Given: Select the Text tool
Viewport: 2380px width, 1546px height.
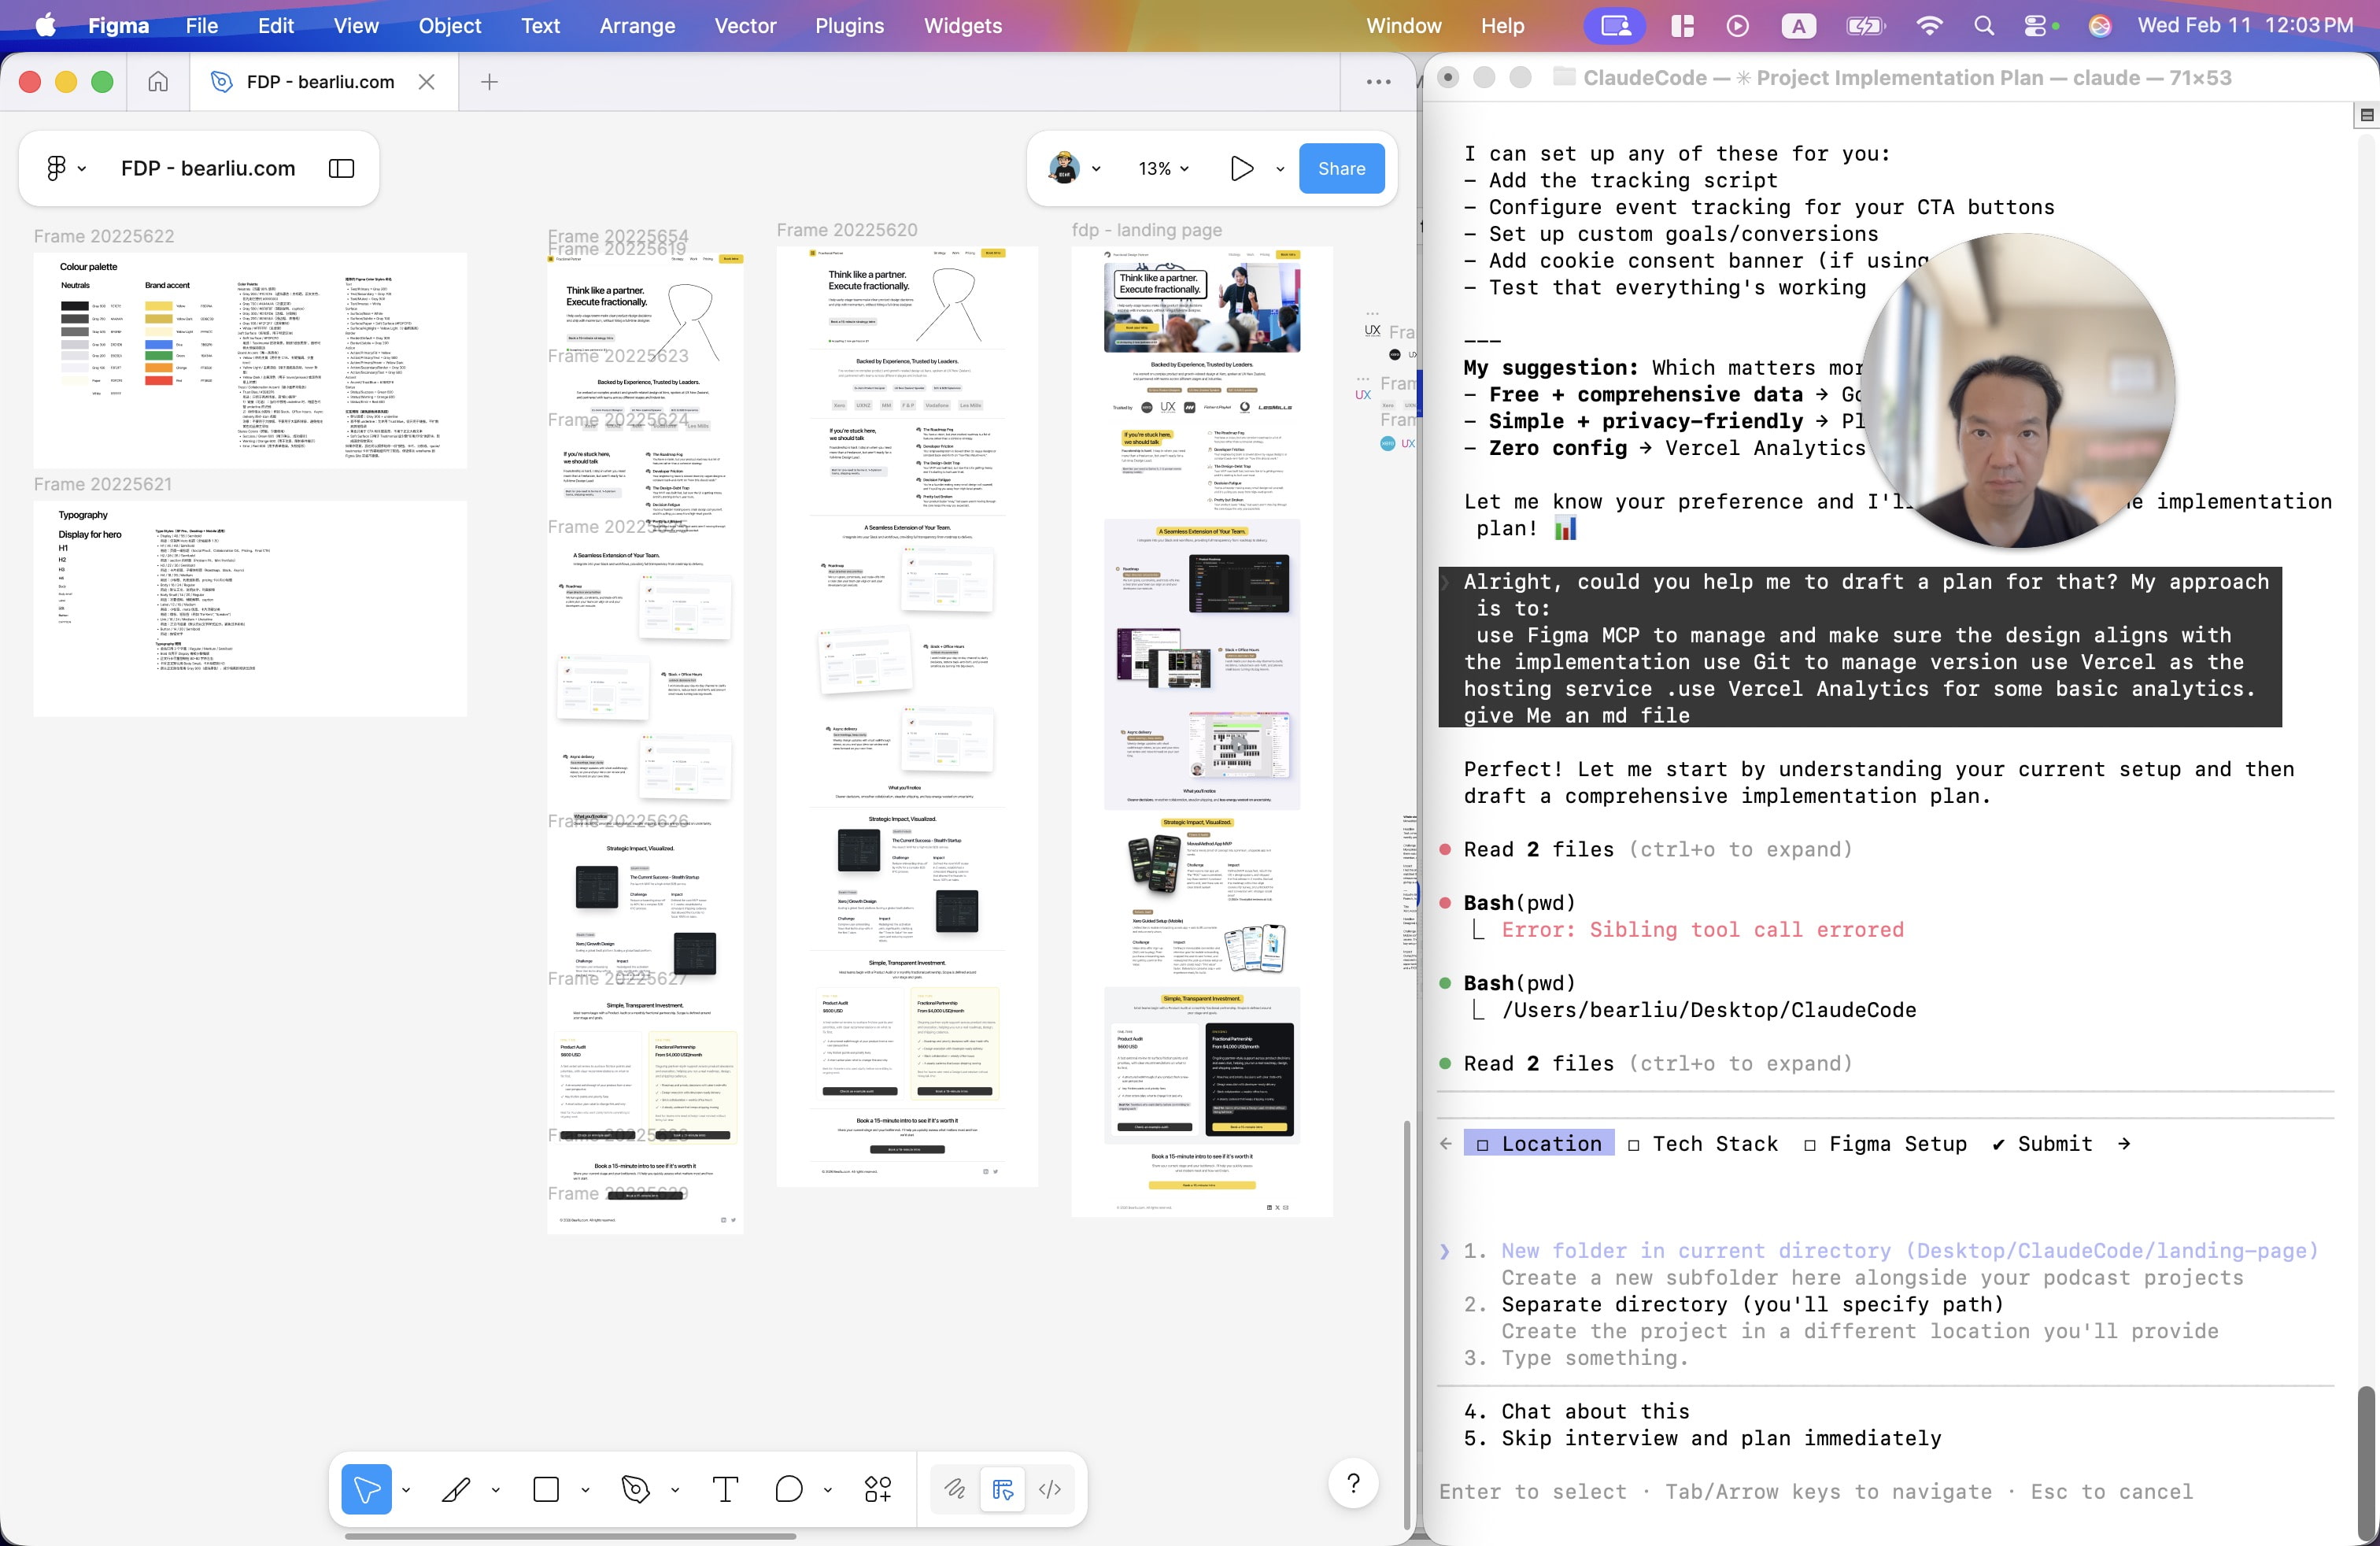Looking at the screenshot, I should [x=725, y=1489].
